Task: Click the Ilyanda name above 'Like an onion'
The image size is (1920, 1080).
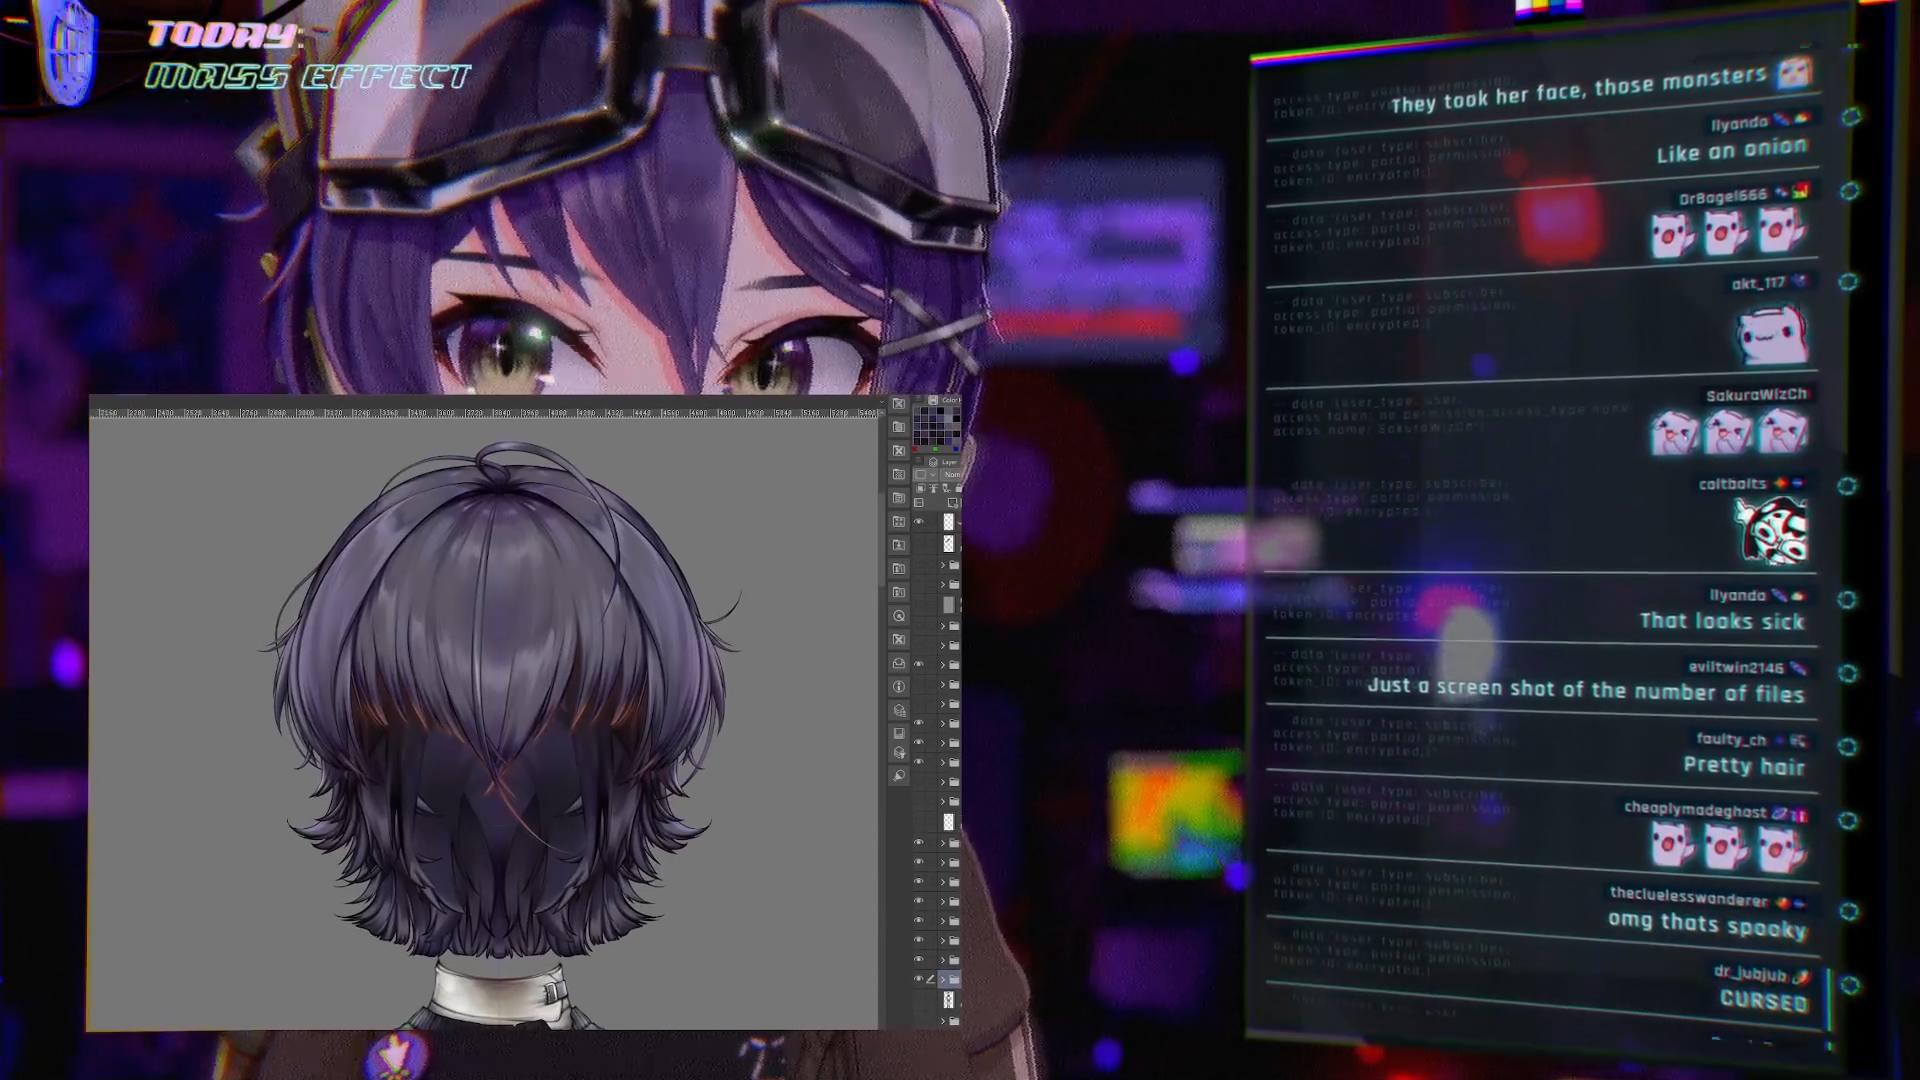Action: pyautogui.click(x=1739, y=124)
